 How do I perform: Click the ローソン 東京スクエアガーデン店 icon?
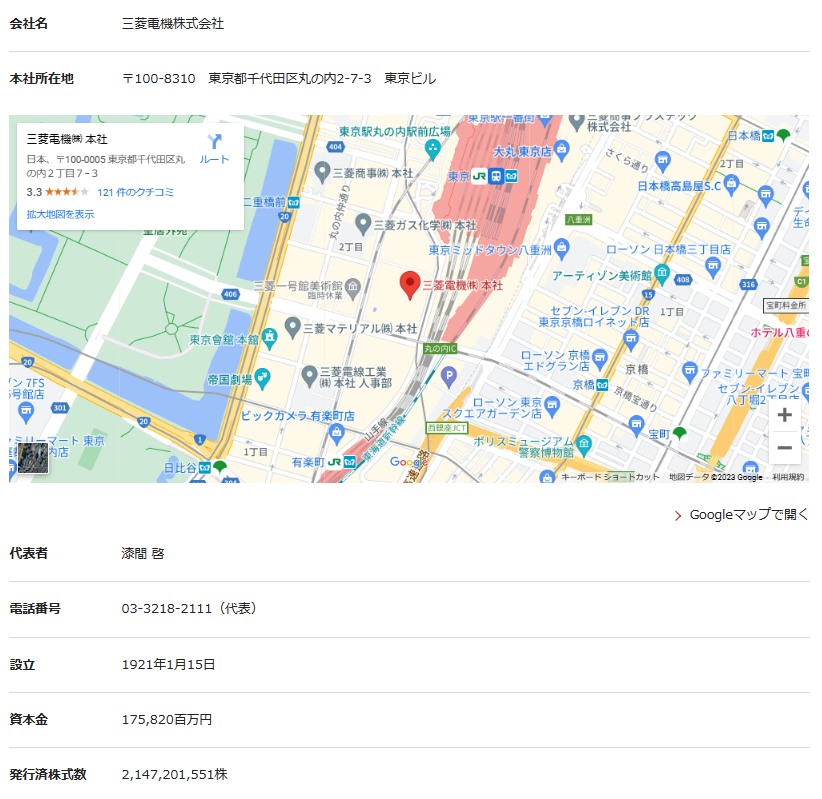click(552, 406)
